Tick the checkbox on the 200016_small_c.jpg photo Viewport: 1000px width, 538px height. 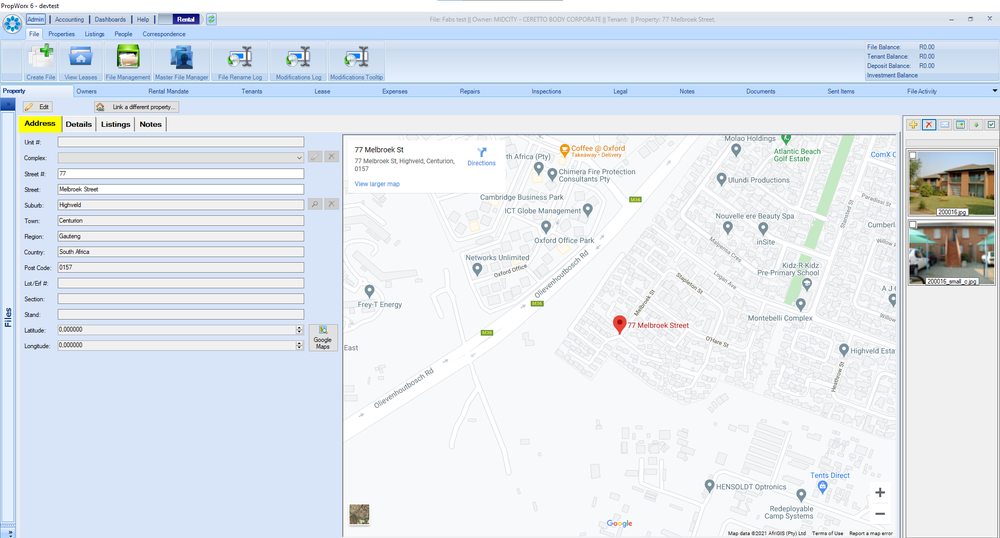(913, 224)
